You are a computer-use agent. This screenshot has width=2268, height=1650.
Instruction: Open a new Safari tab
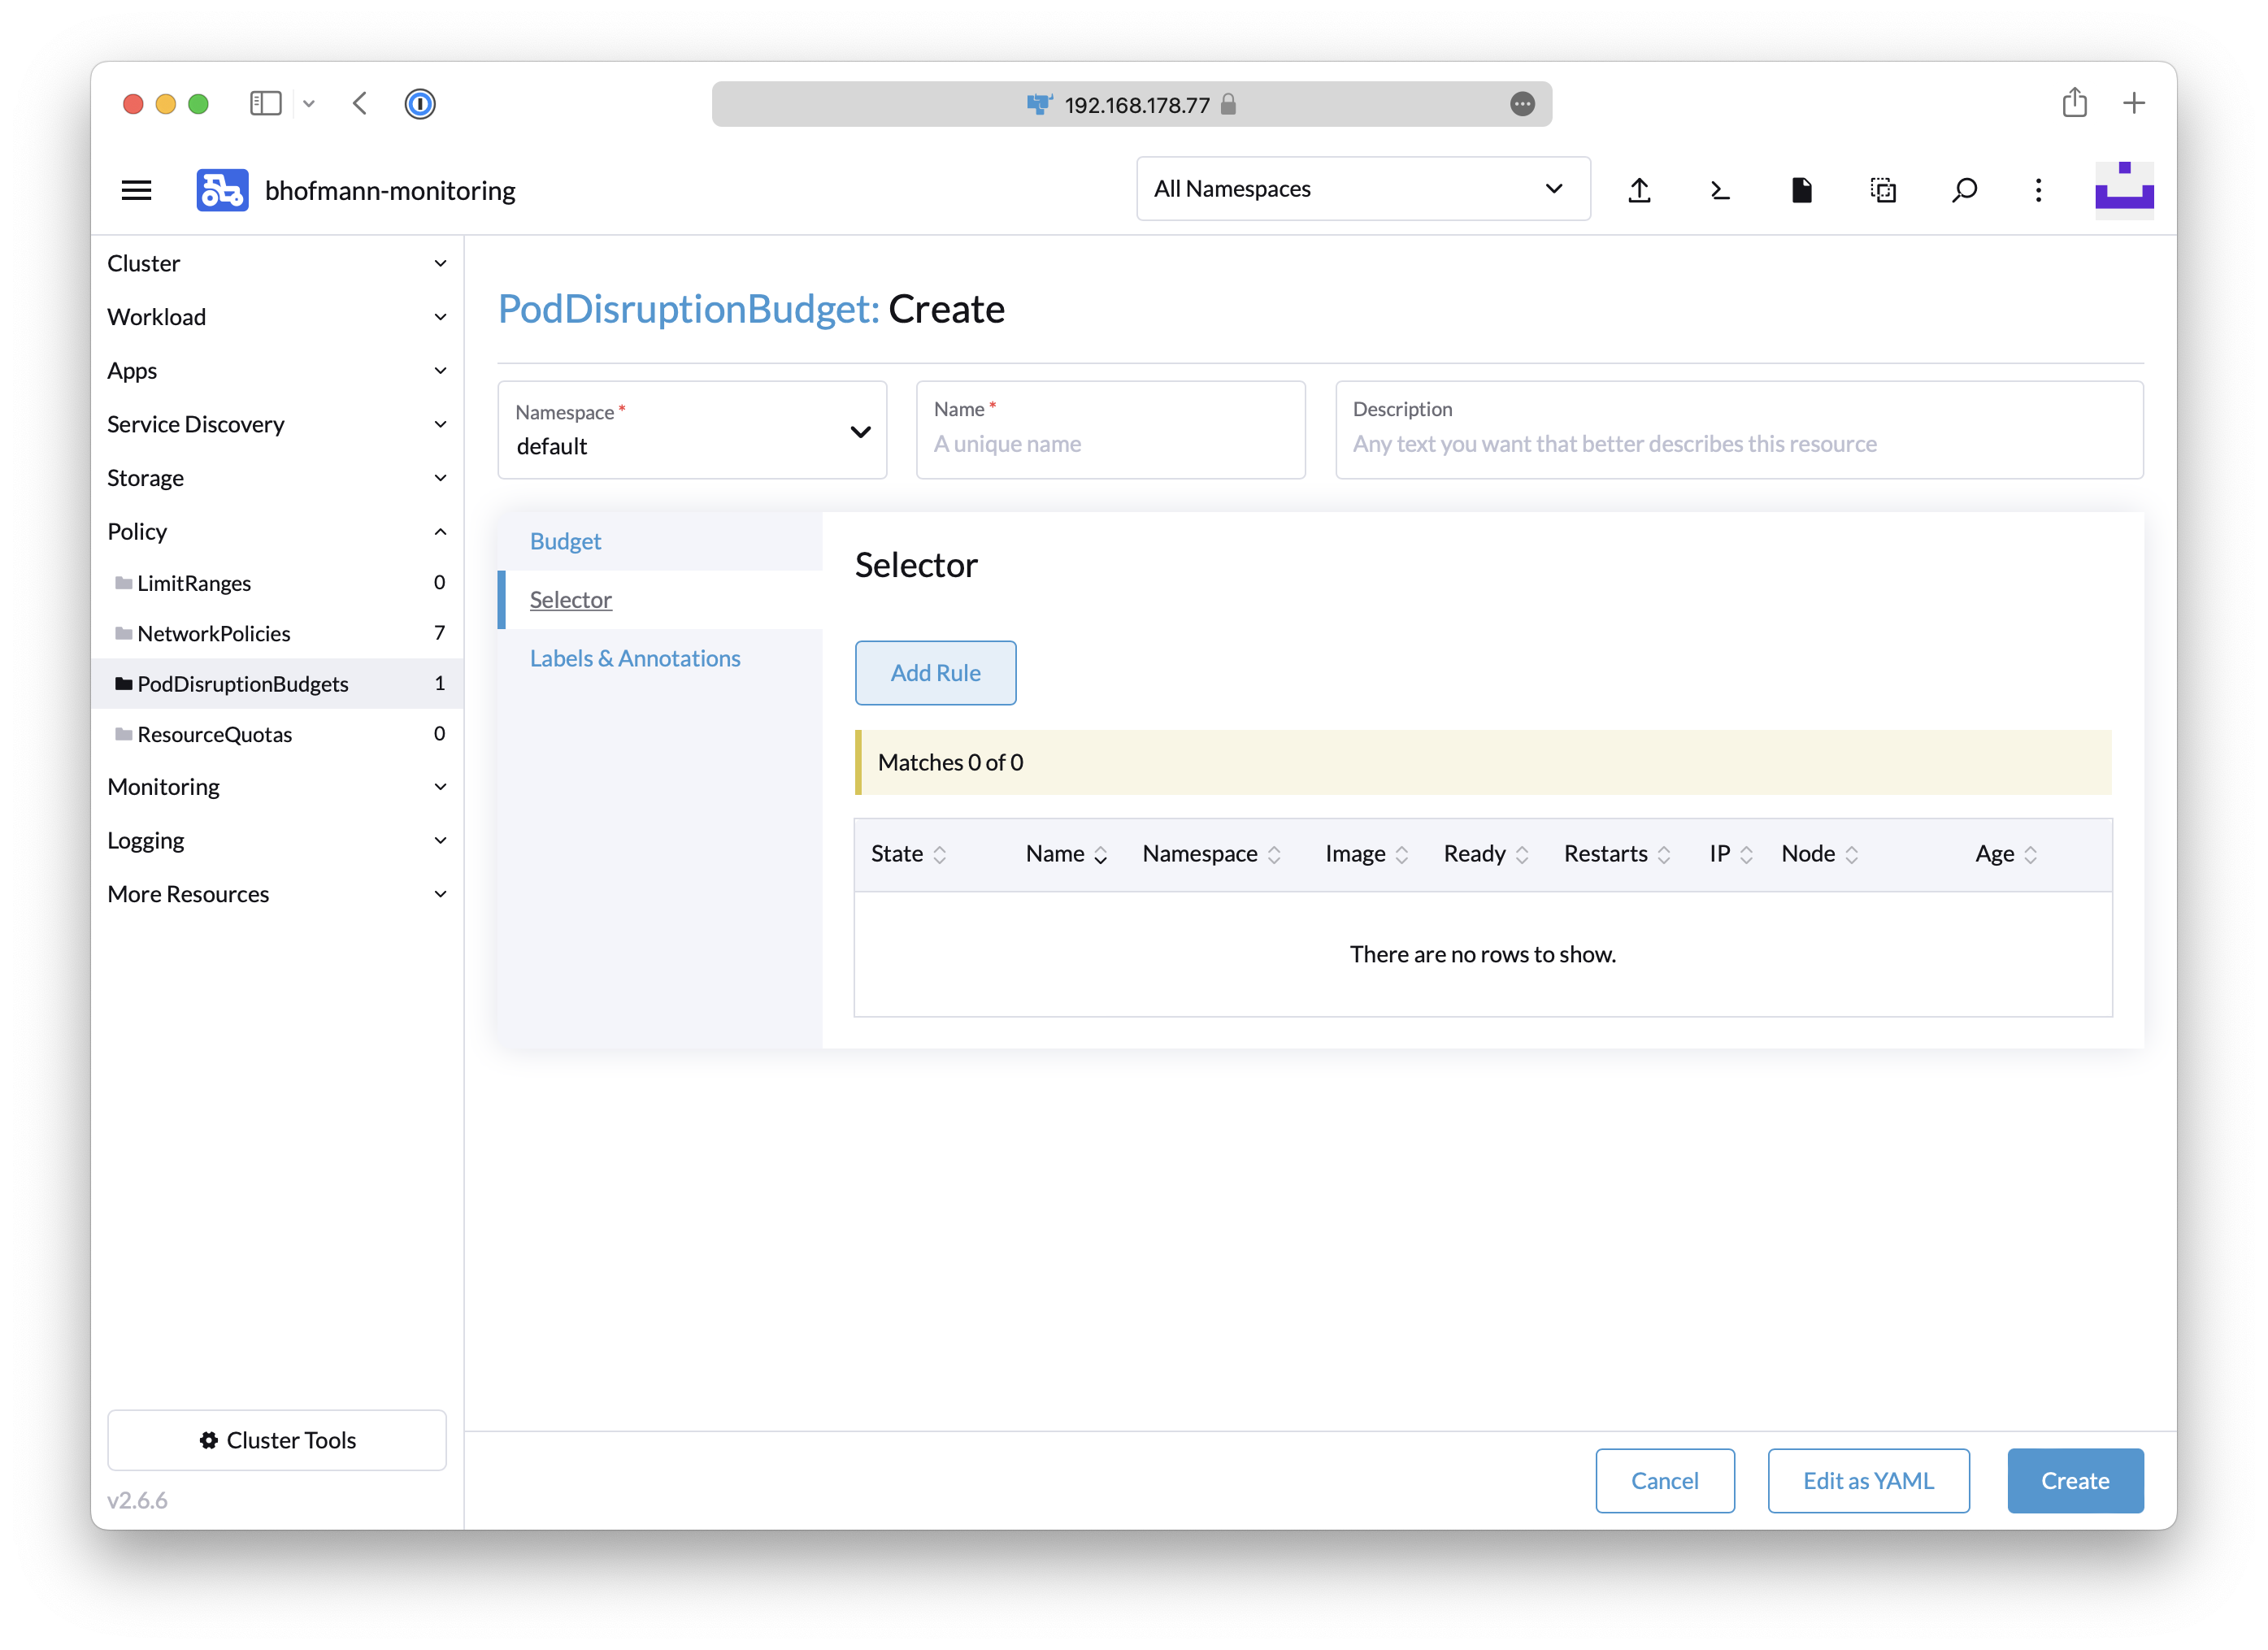point(2134,103)
